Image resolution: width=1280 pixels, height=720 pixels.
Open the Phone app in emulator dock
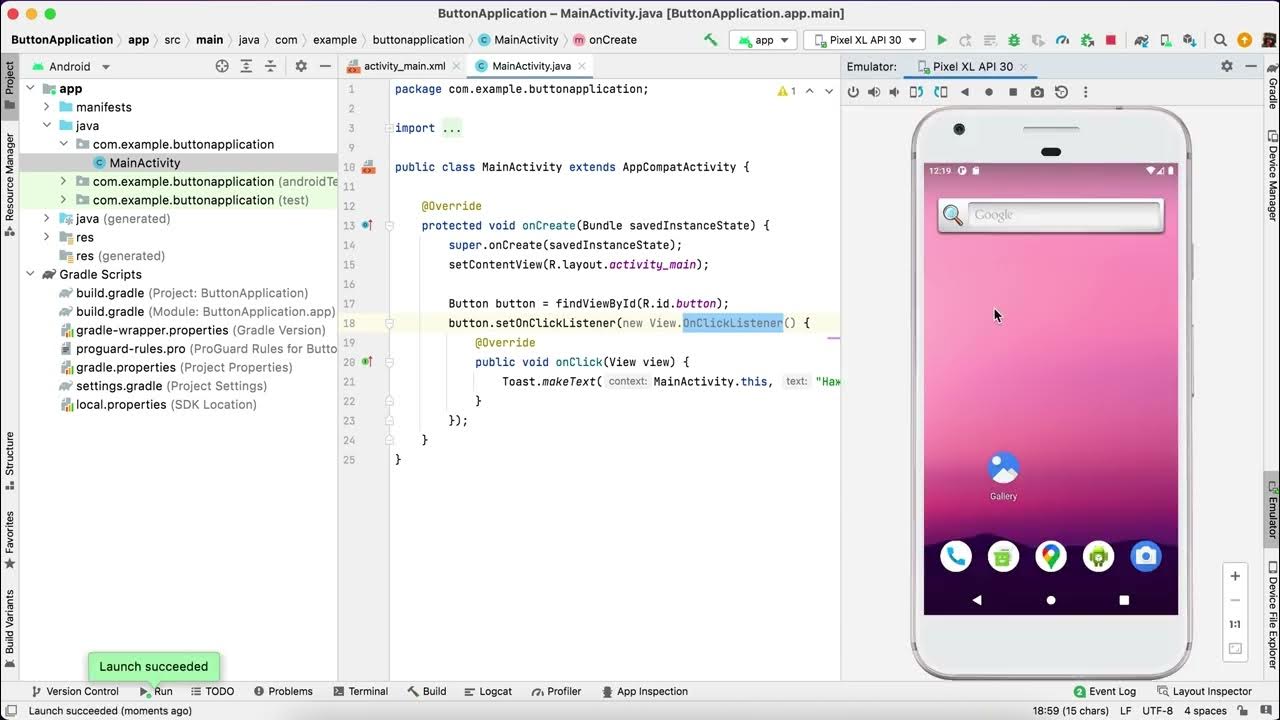tap(956, 557)
